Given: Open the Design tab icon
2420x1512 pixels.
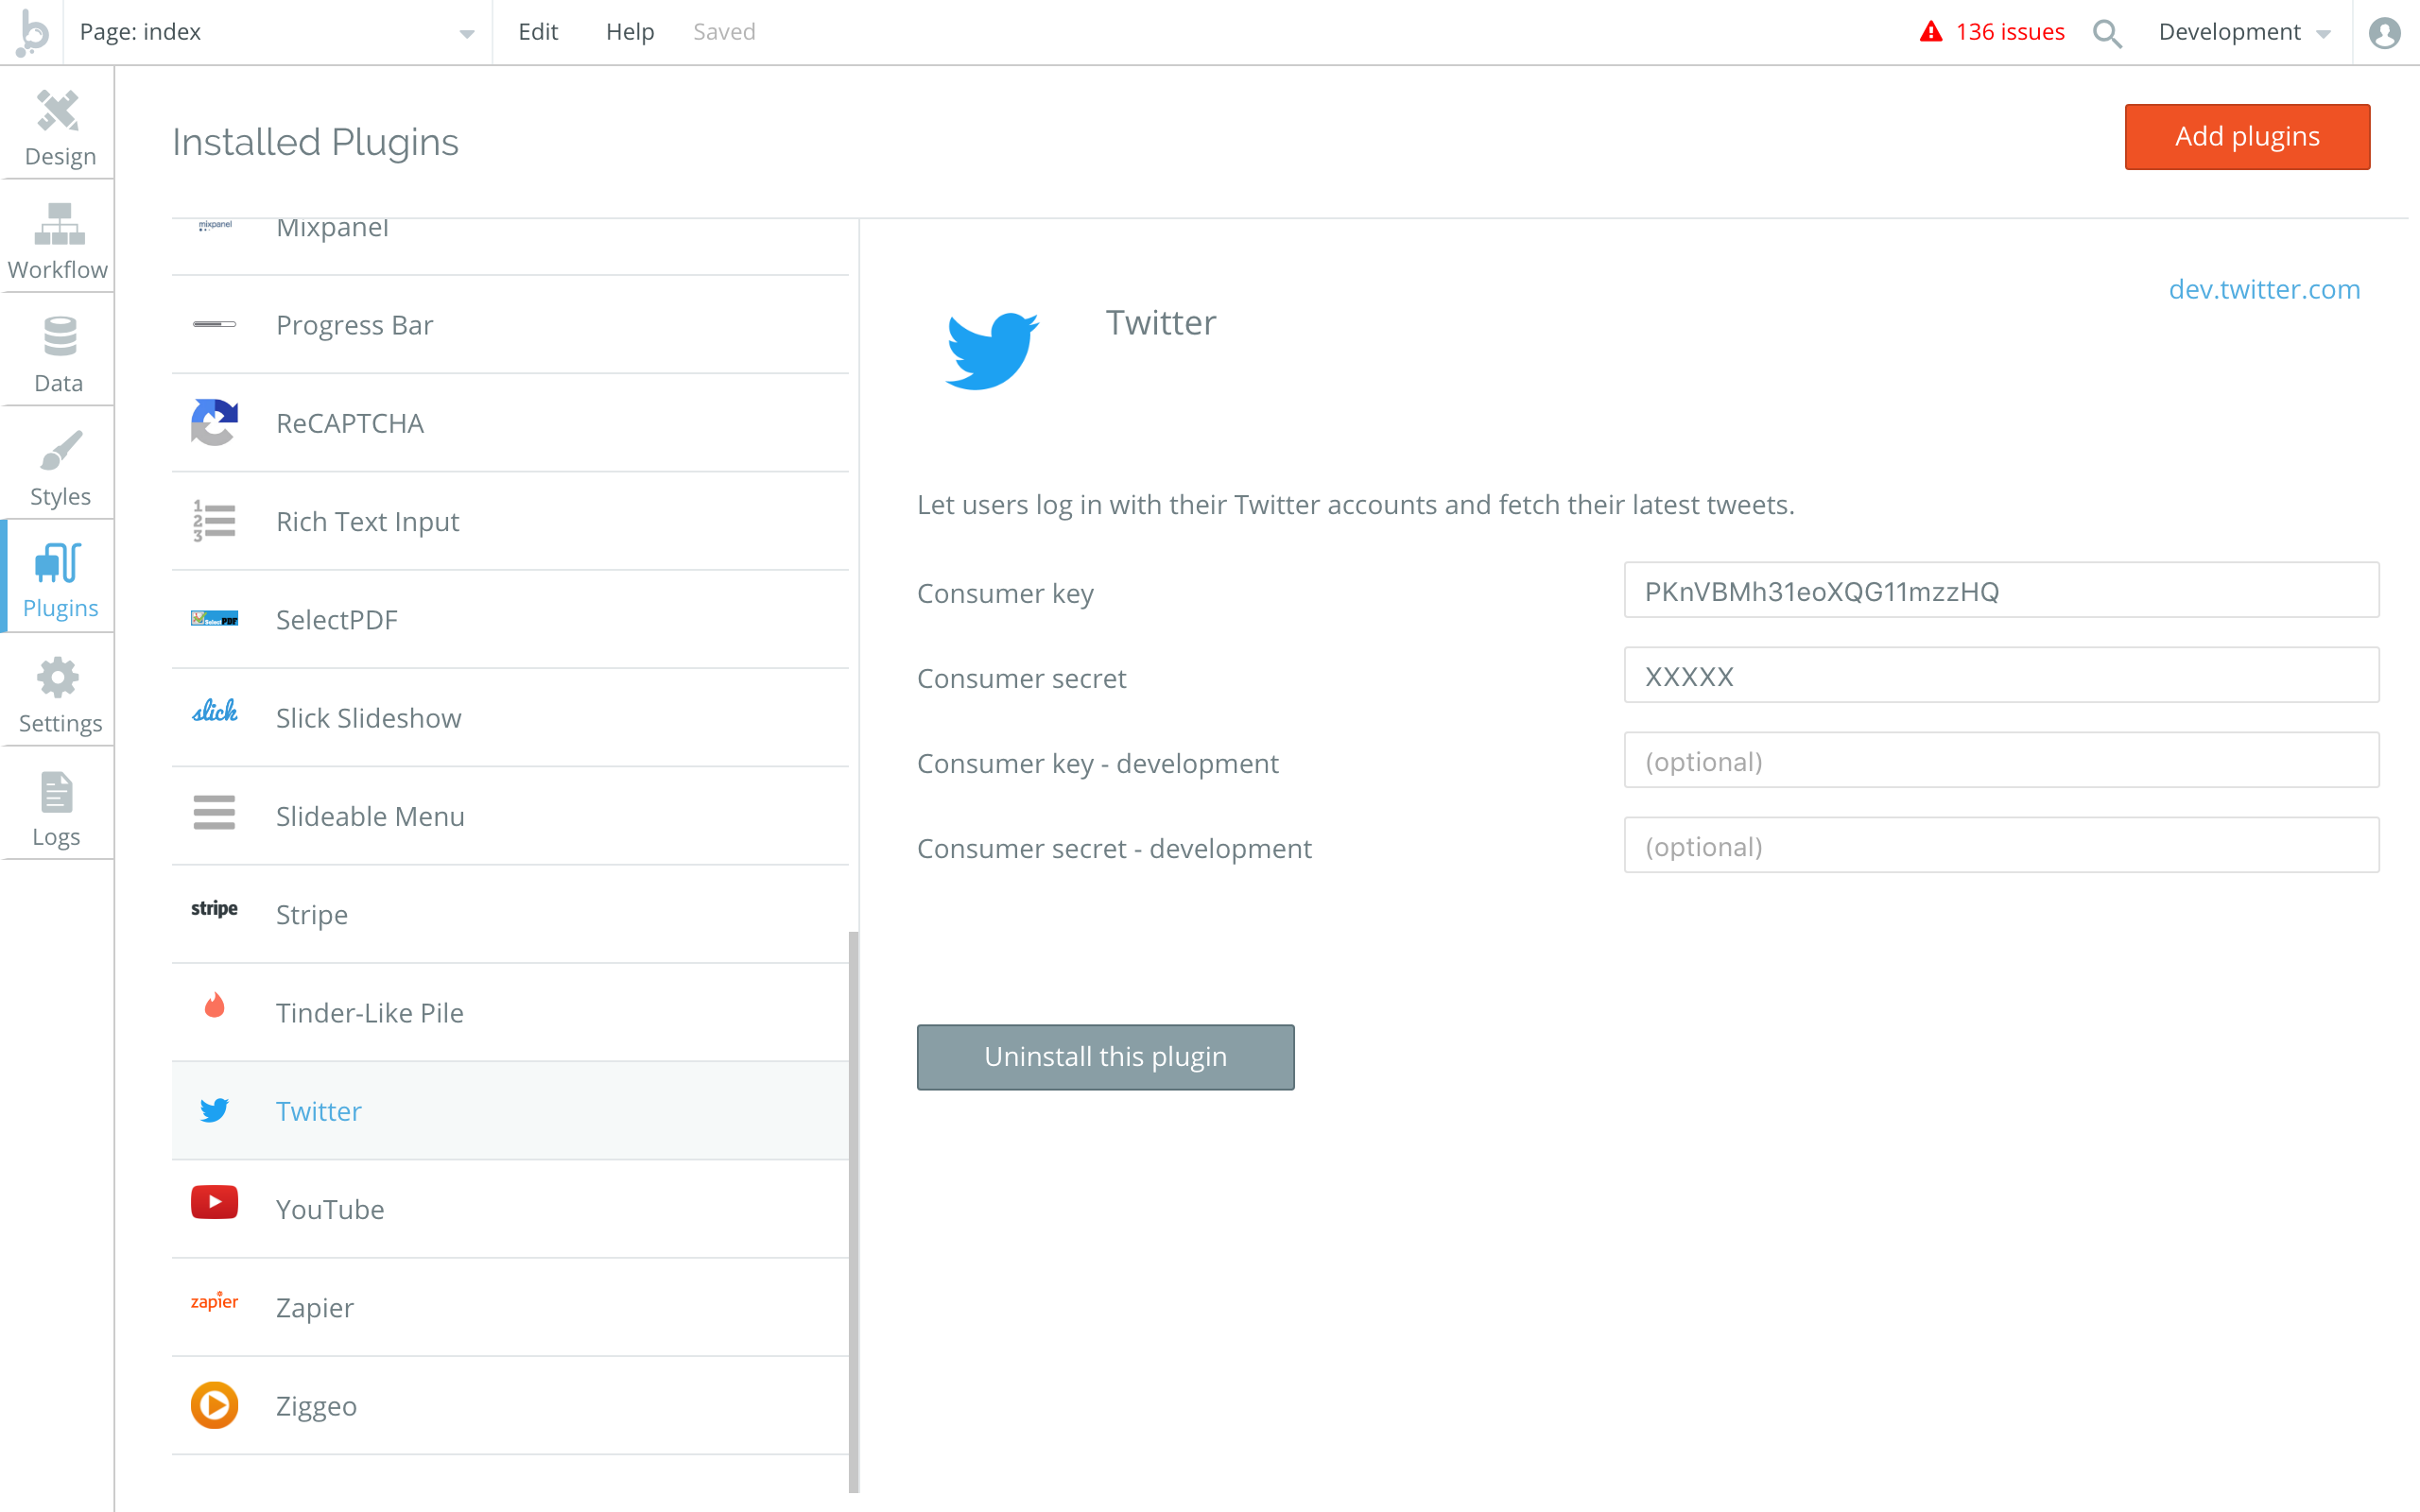Looking at the screenshot, I should coord(58,111).
